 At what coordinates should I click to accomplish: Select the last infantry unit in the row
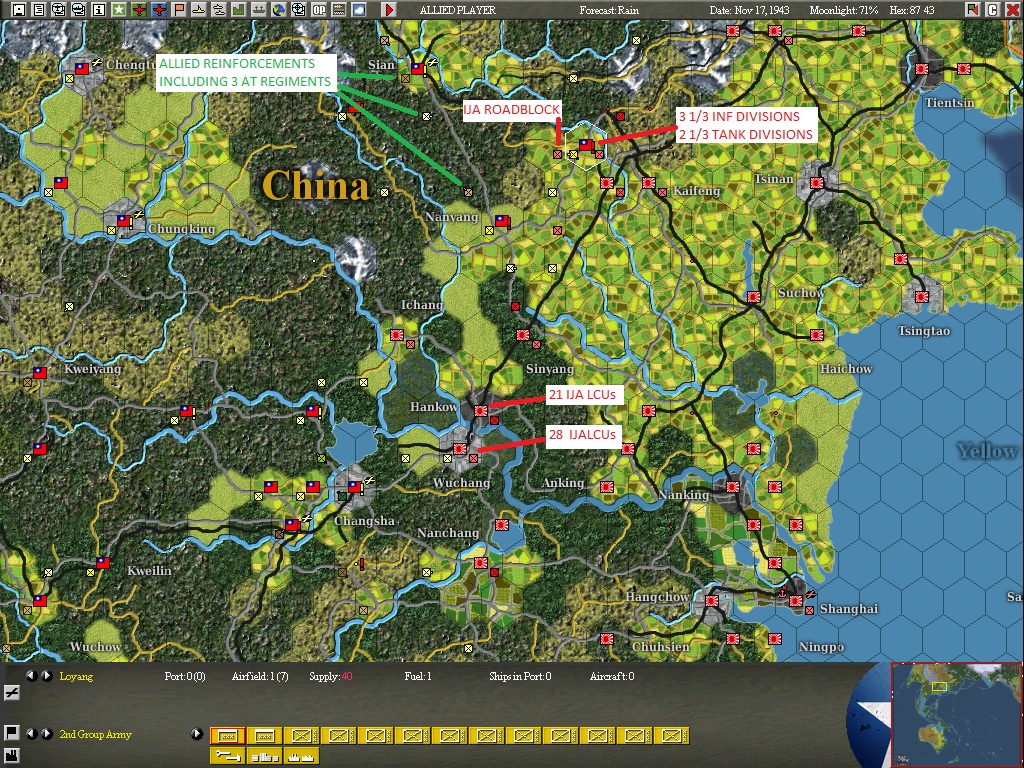point(671,736)
